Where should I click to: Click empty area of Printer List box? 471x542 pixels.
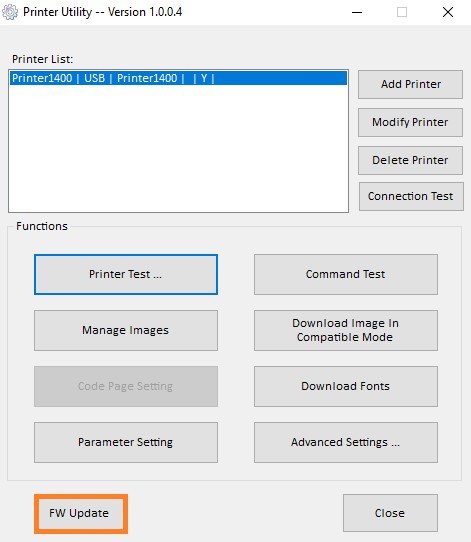tap(178, 149)
